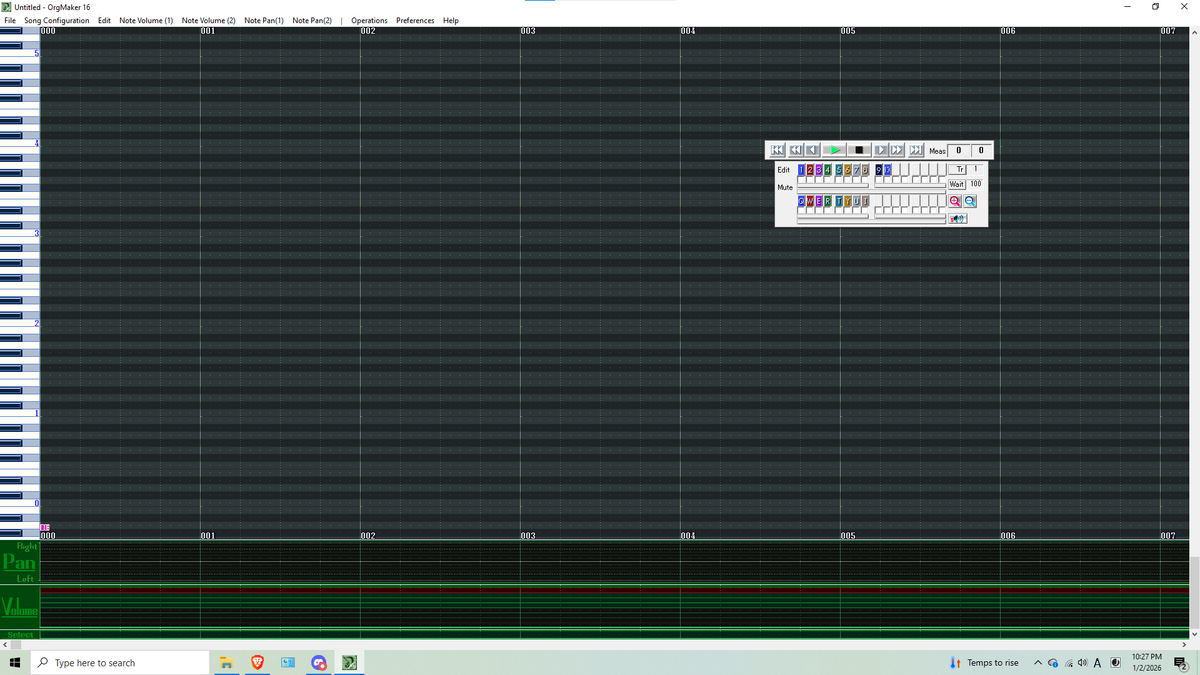Jump to song start with rewind-to-beginning button

pos(777,150)
